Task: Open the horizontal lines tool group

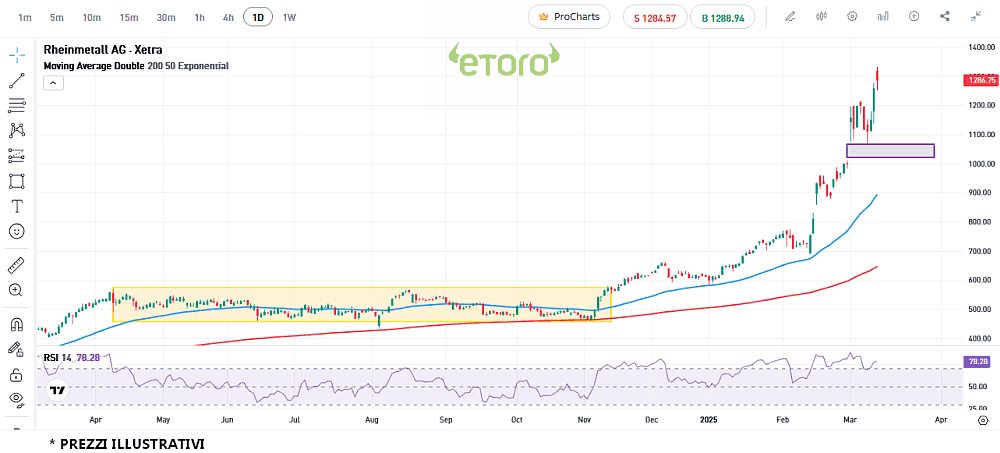Action: coord(17,105)
